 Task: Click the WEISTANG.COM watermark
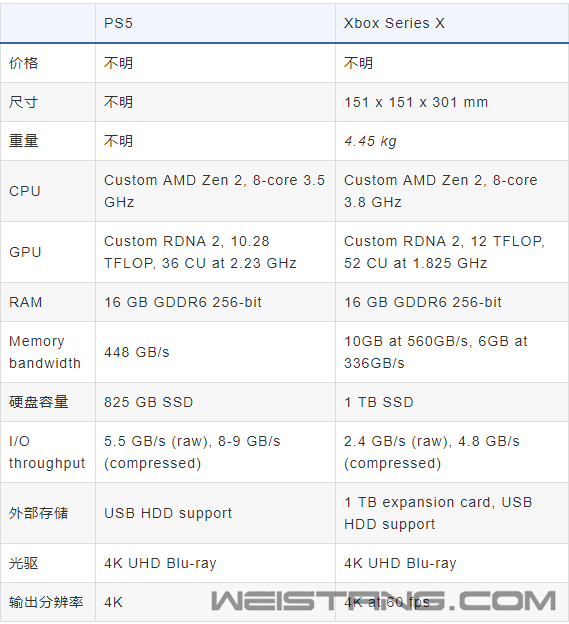click(383, 601)
